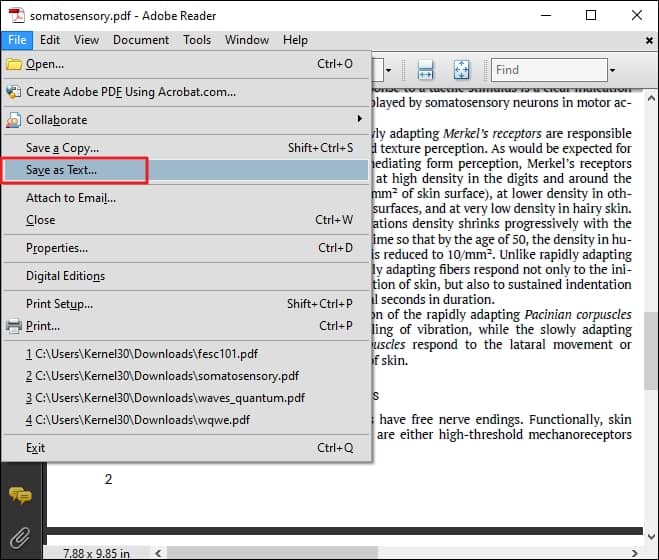Open the Edit menu
Viewport: 659px width, 560px height.
coord(50,40)
